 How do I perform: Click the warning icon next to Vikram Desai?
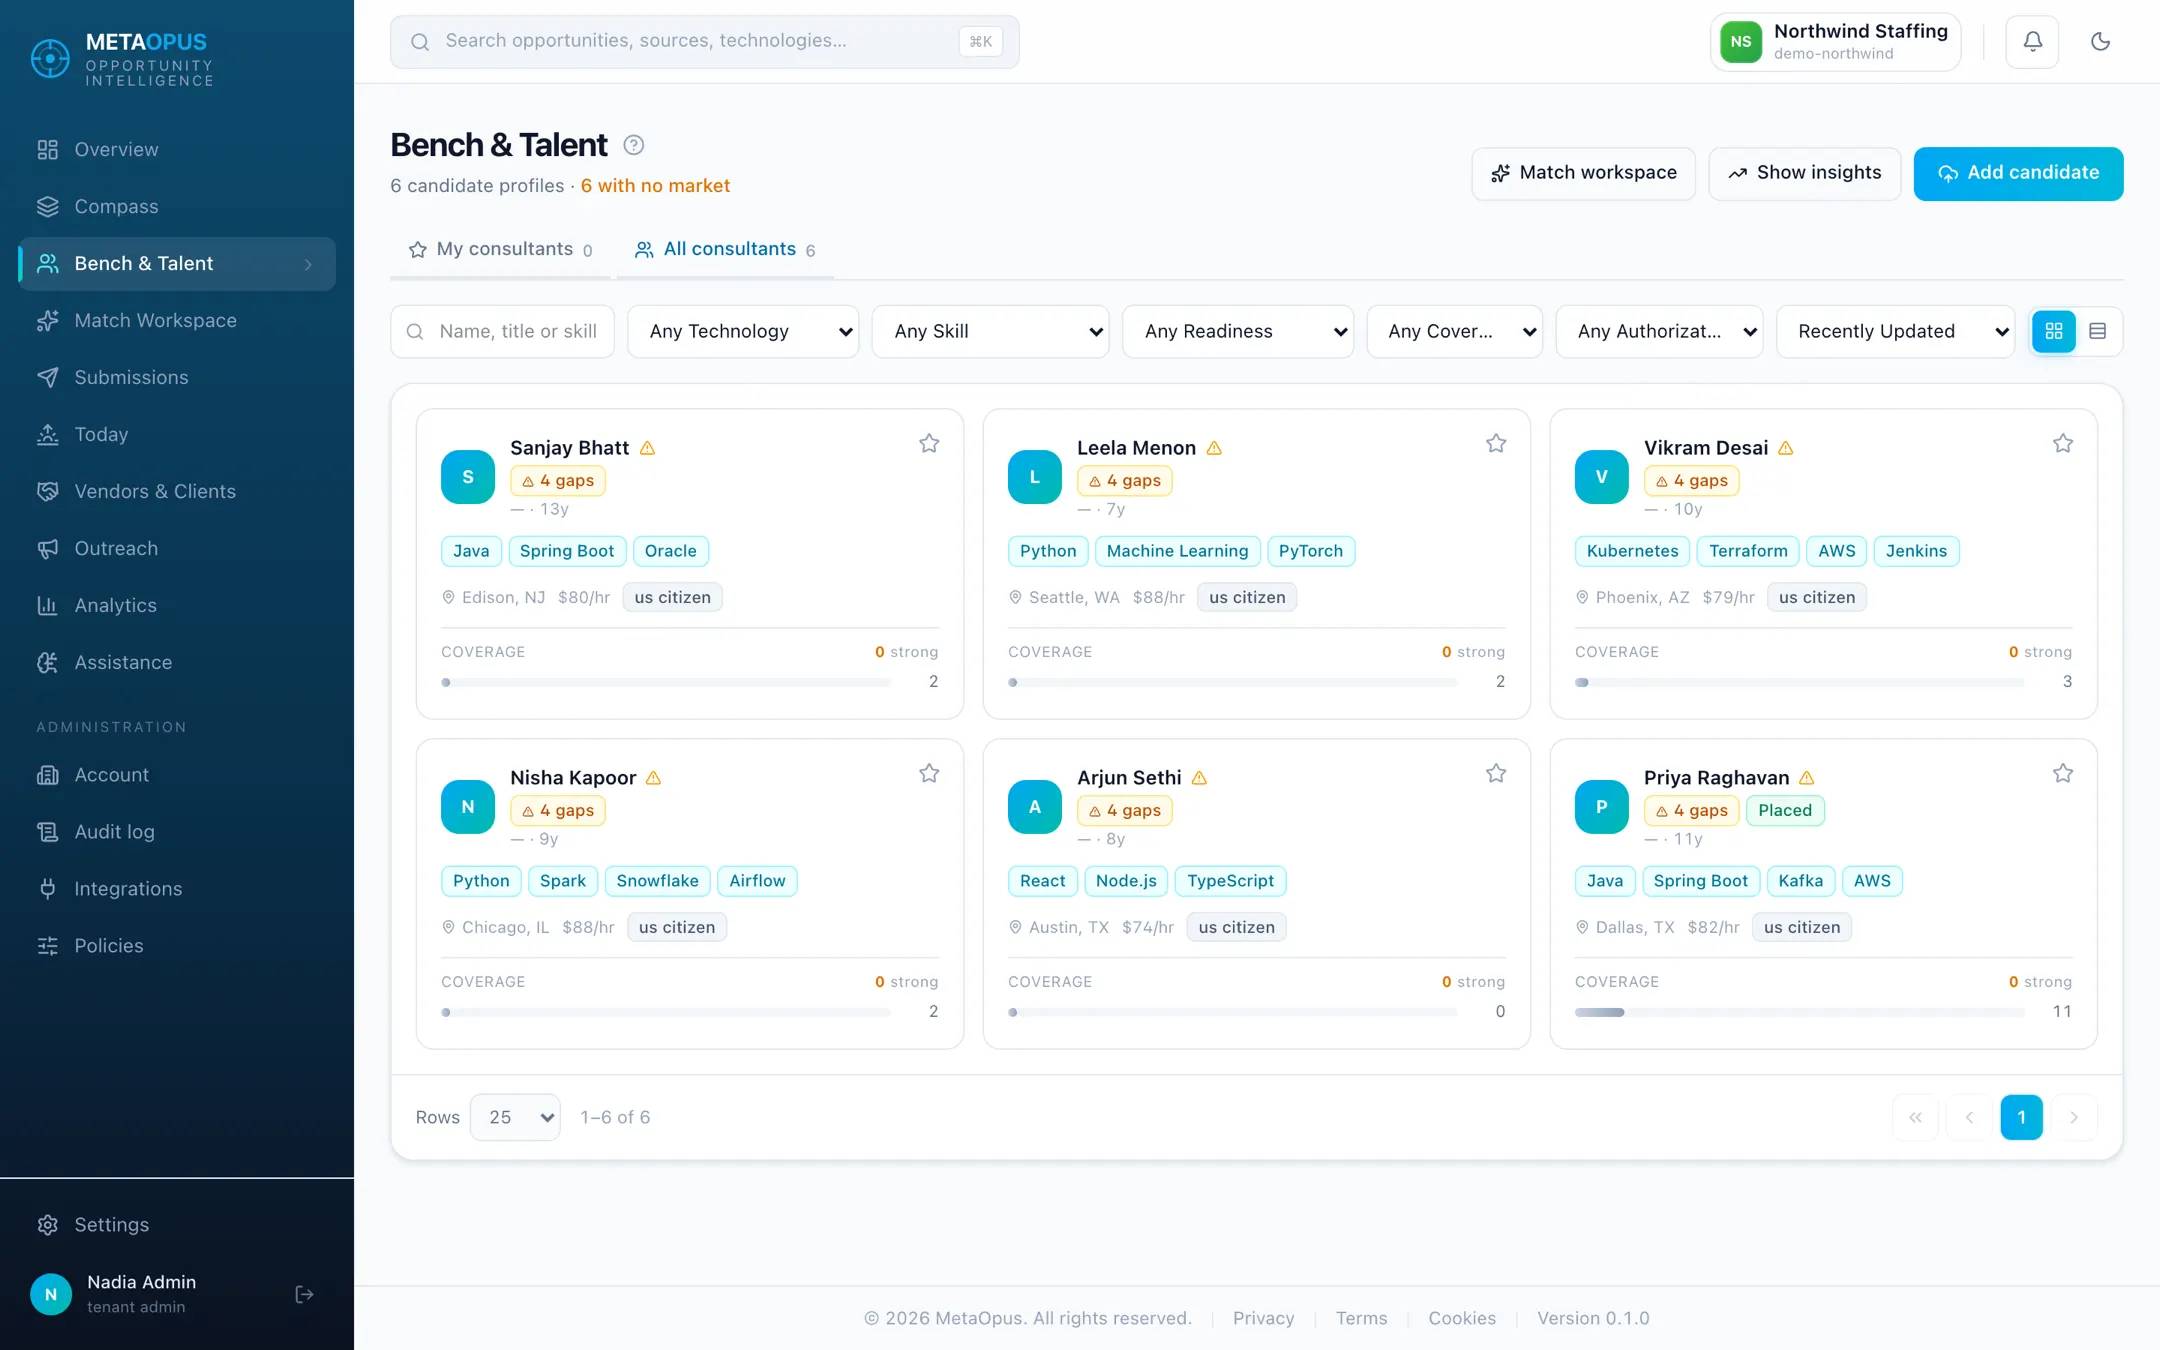click(1786, 448)
